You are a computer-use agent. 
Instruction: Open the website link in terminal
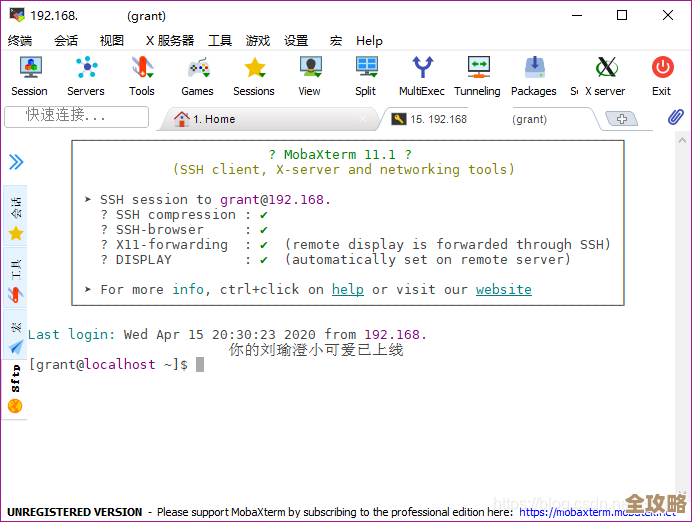click(503, 289)
